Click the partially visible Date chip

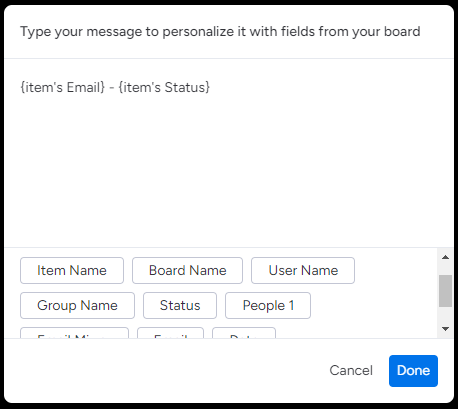point(244,333)
